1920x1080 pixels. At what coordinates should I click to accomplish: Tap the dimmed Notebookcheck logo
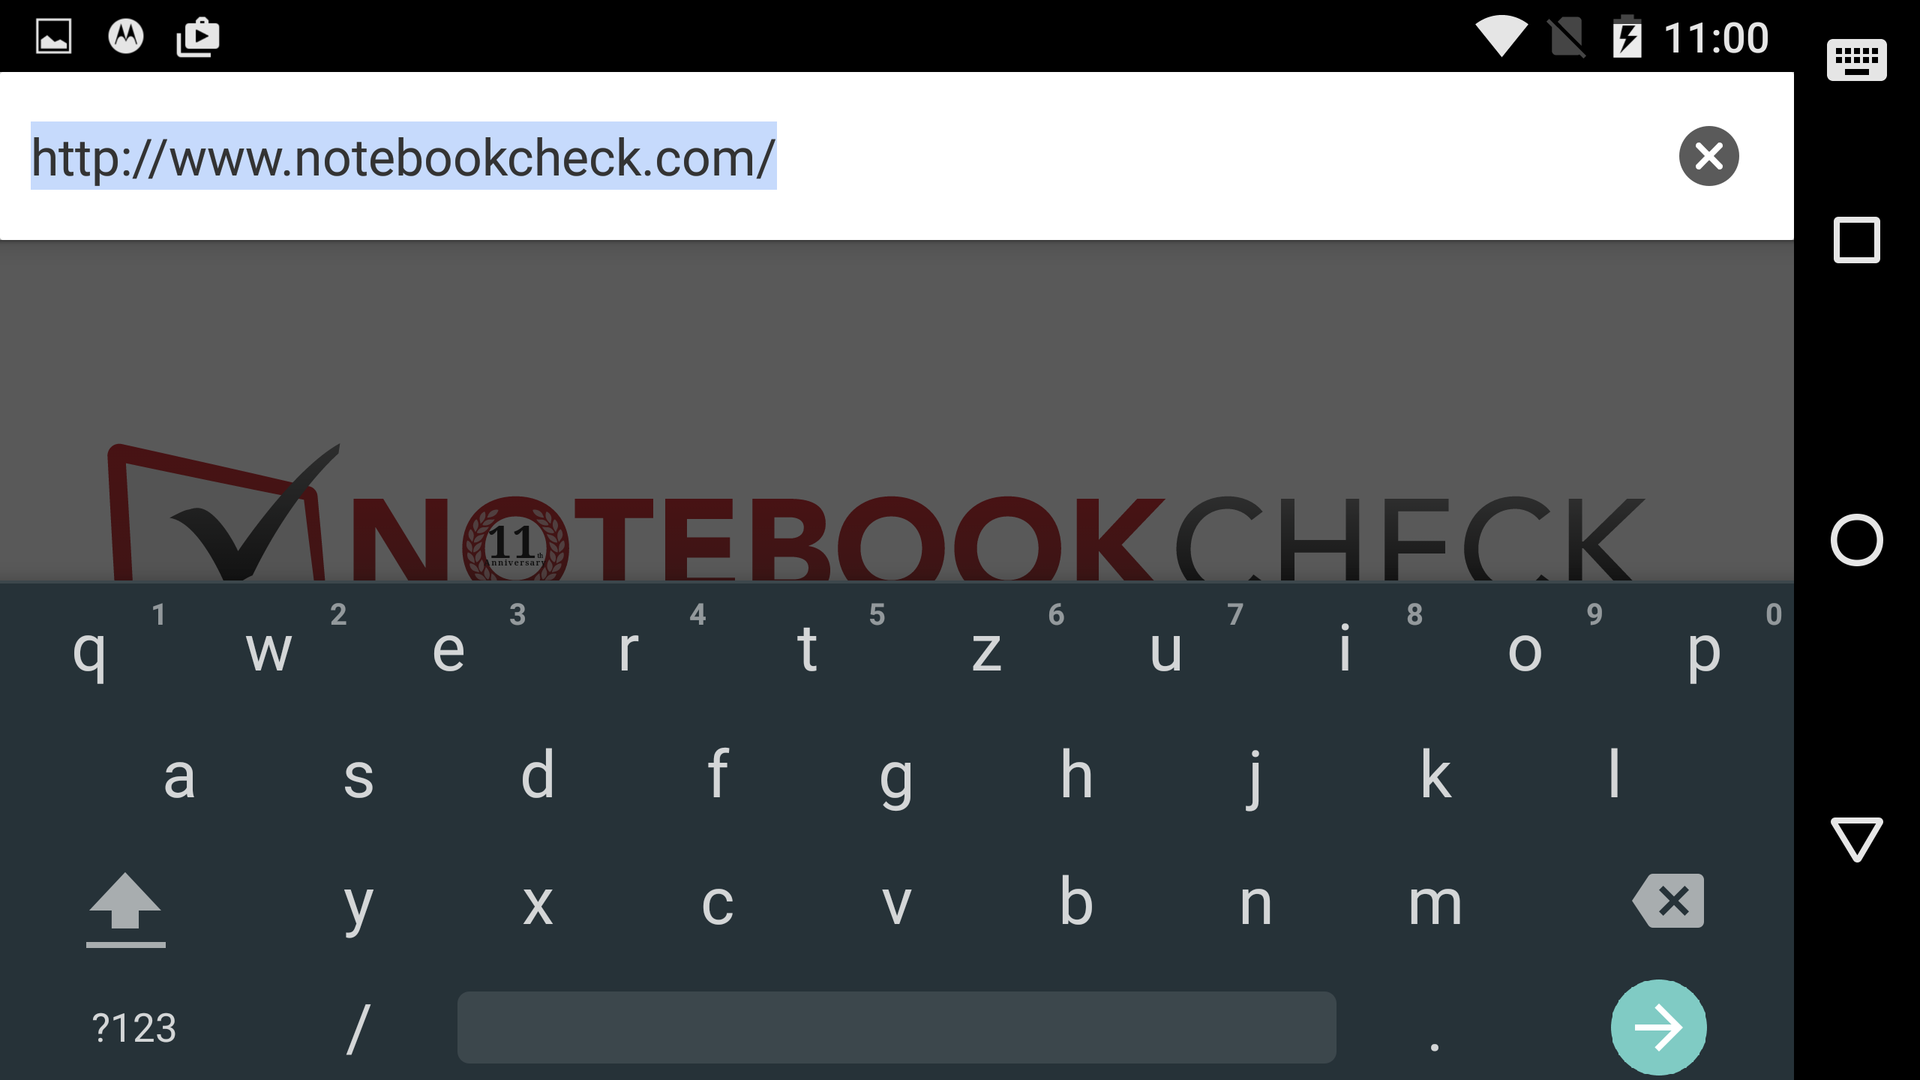point(875,512)
